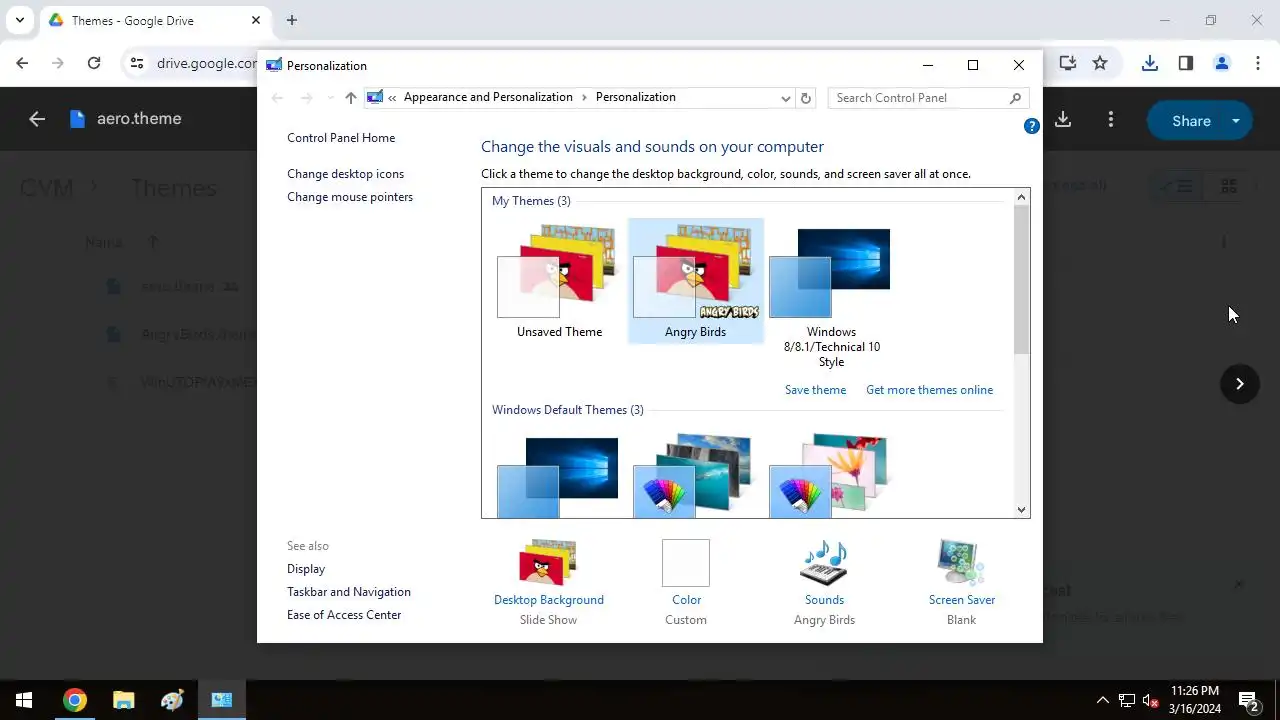Image resolution: width=1280 pixels, height=720 pixels.
Task: Open Chrome three-dot menu
Action: (x=1258, y=63)
